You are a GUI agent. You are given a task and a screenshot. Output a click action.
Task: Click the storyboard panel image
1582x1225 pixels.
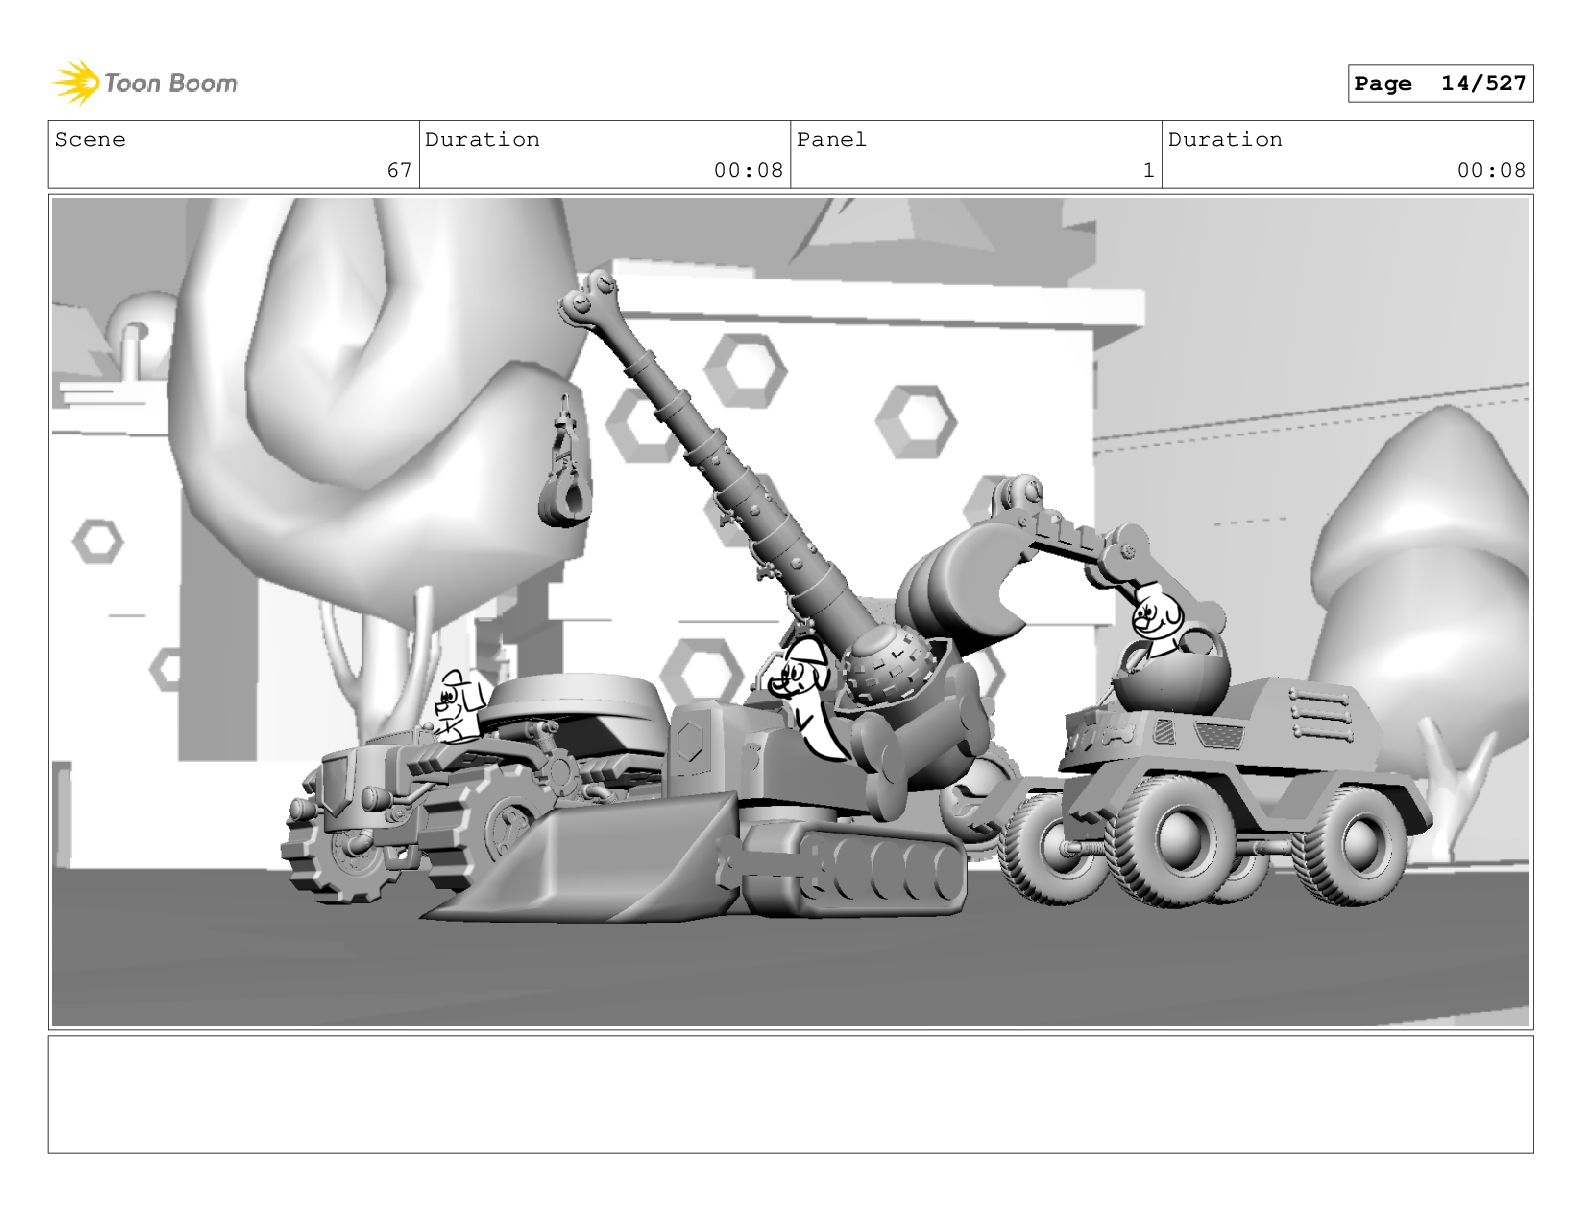click(x=790, y=612)
